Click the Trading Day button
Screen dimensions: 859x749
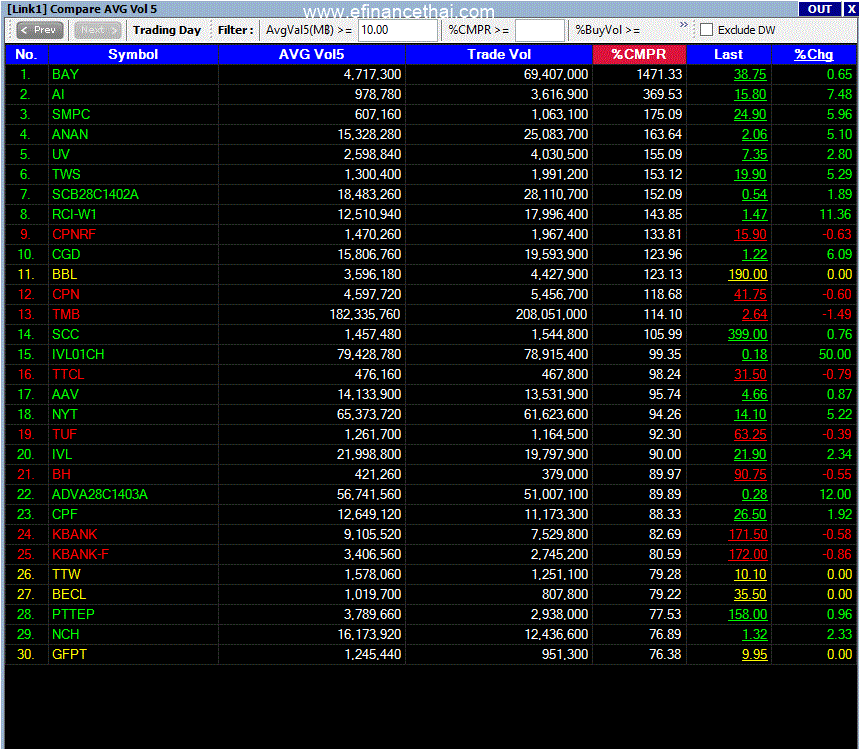coord(167,30)
